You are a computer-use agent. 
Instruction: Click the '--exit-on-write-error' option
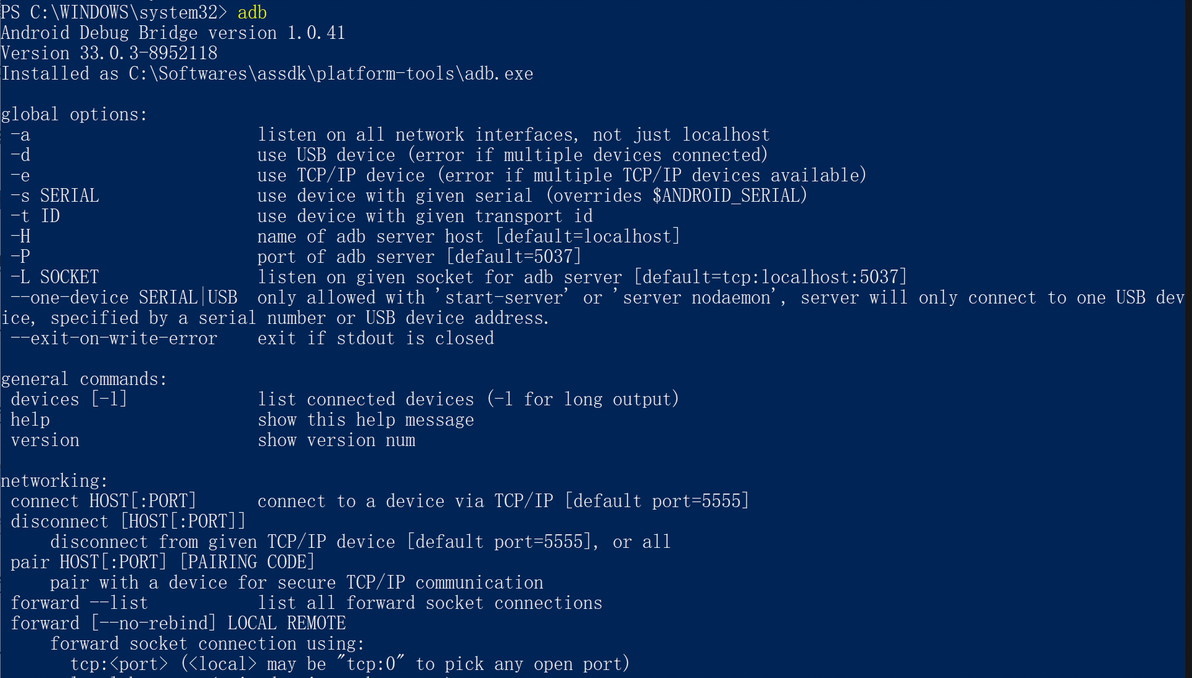pyautogui.click(x=114, y=339)
